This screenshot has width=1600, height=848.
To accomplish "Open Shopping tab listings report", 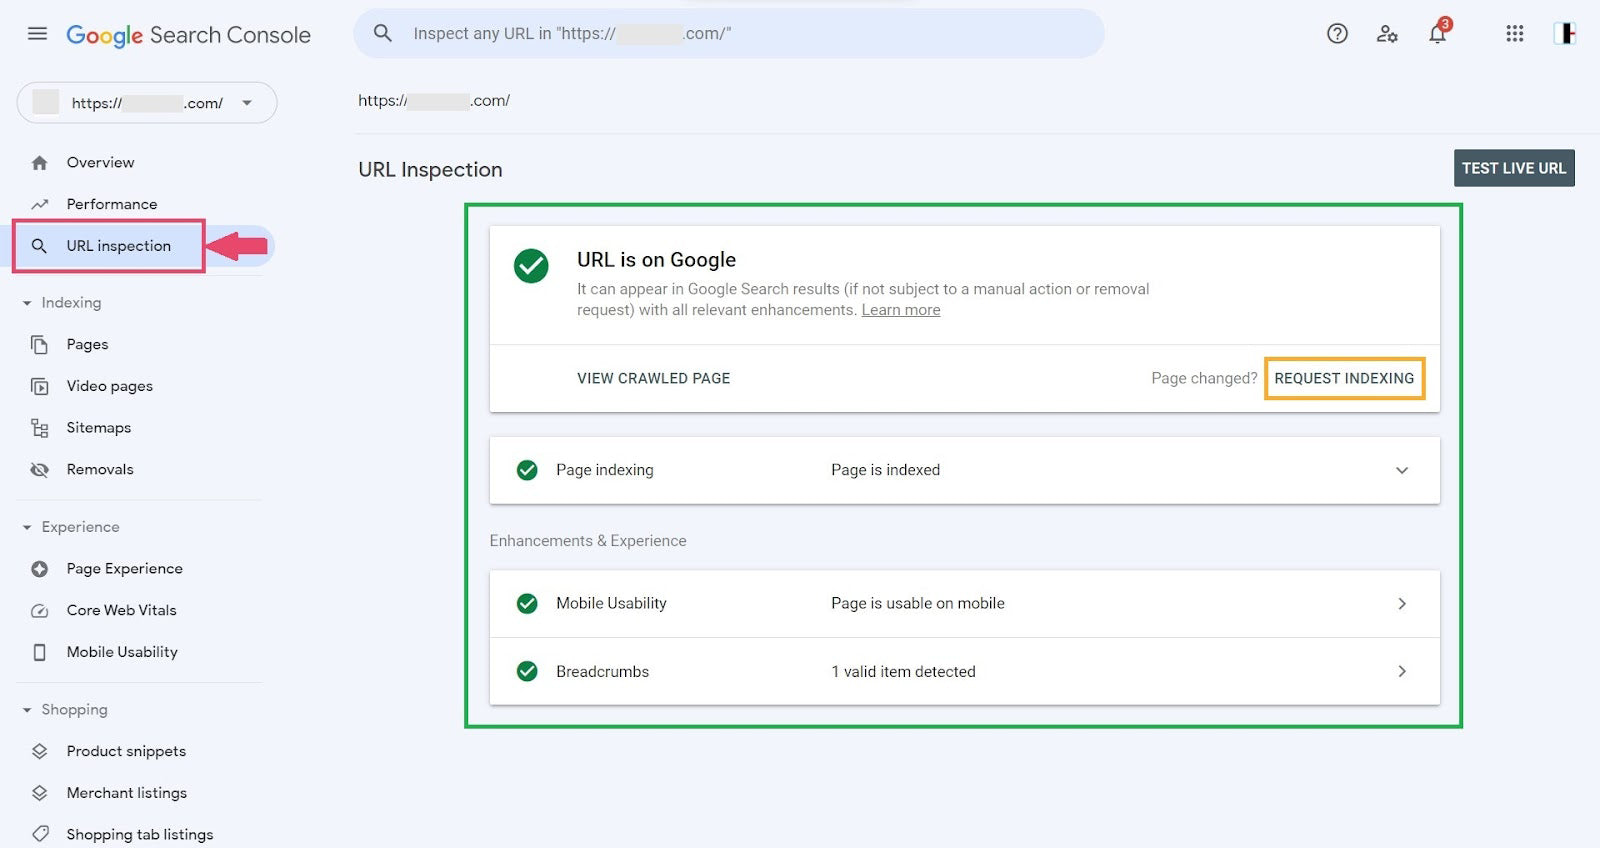I will (x=140, y=834).
